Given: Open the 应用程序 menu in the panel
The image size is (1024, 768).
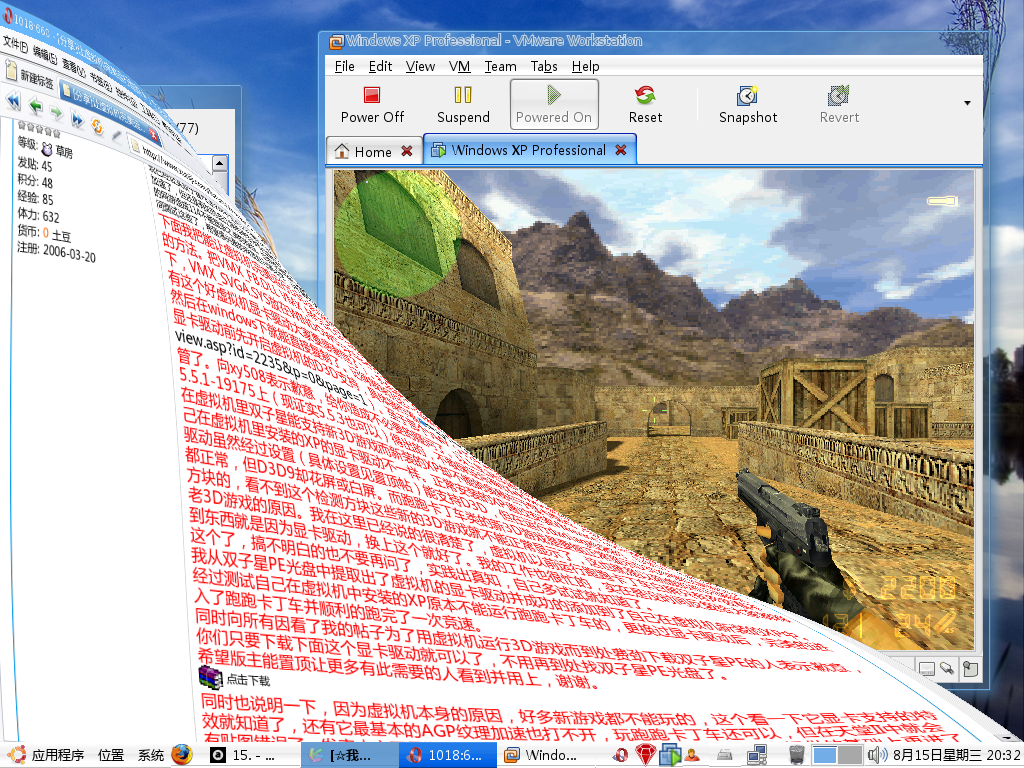Looking at the screenshot, I should (57, 755).
